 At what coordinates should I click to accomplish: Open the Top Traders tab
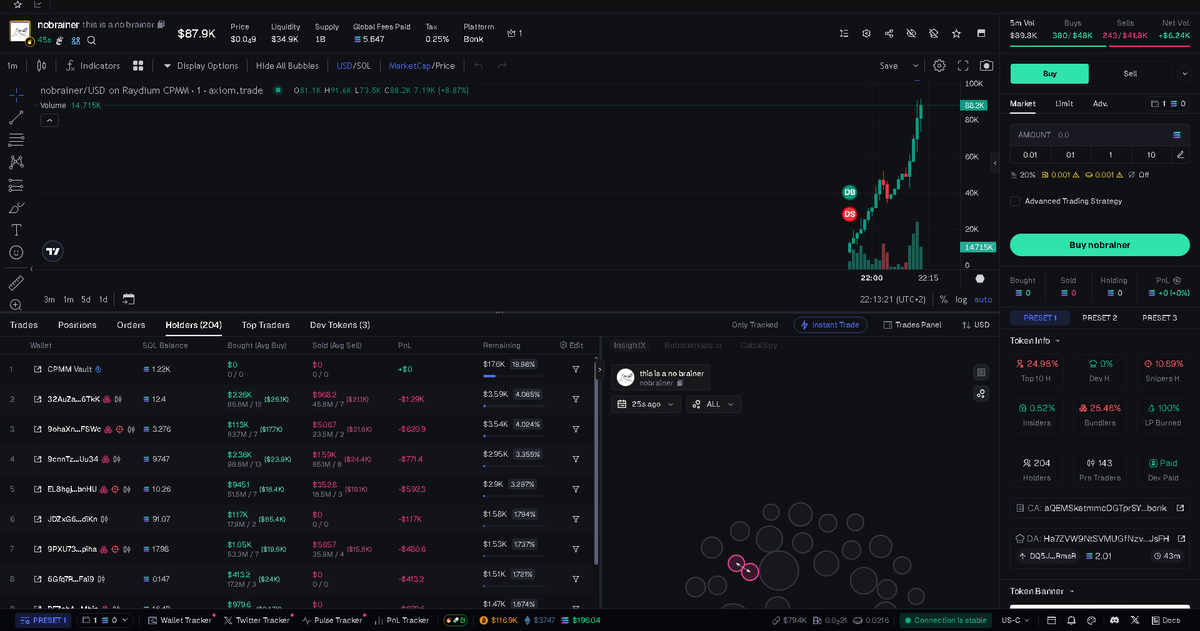coord(265,325)
